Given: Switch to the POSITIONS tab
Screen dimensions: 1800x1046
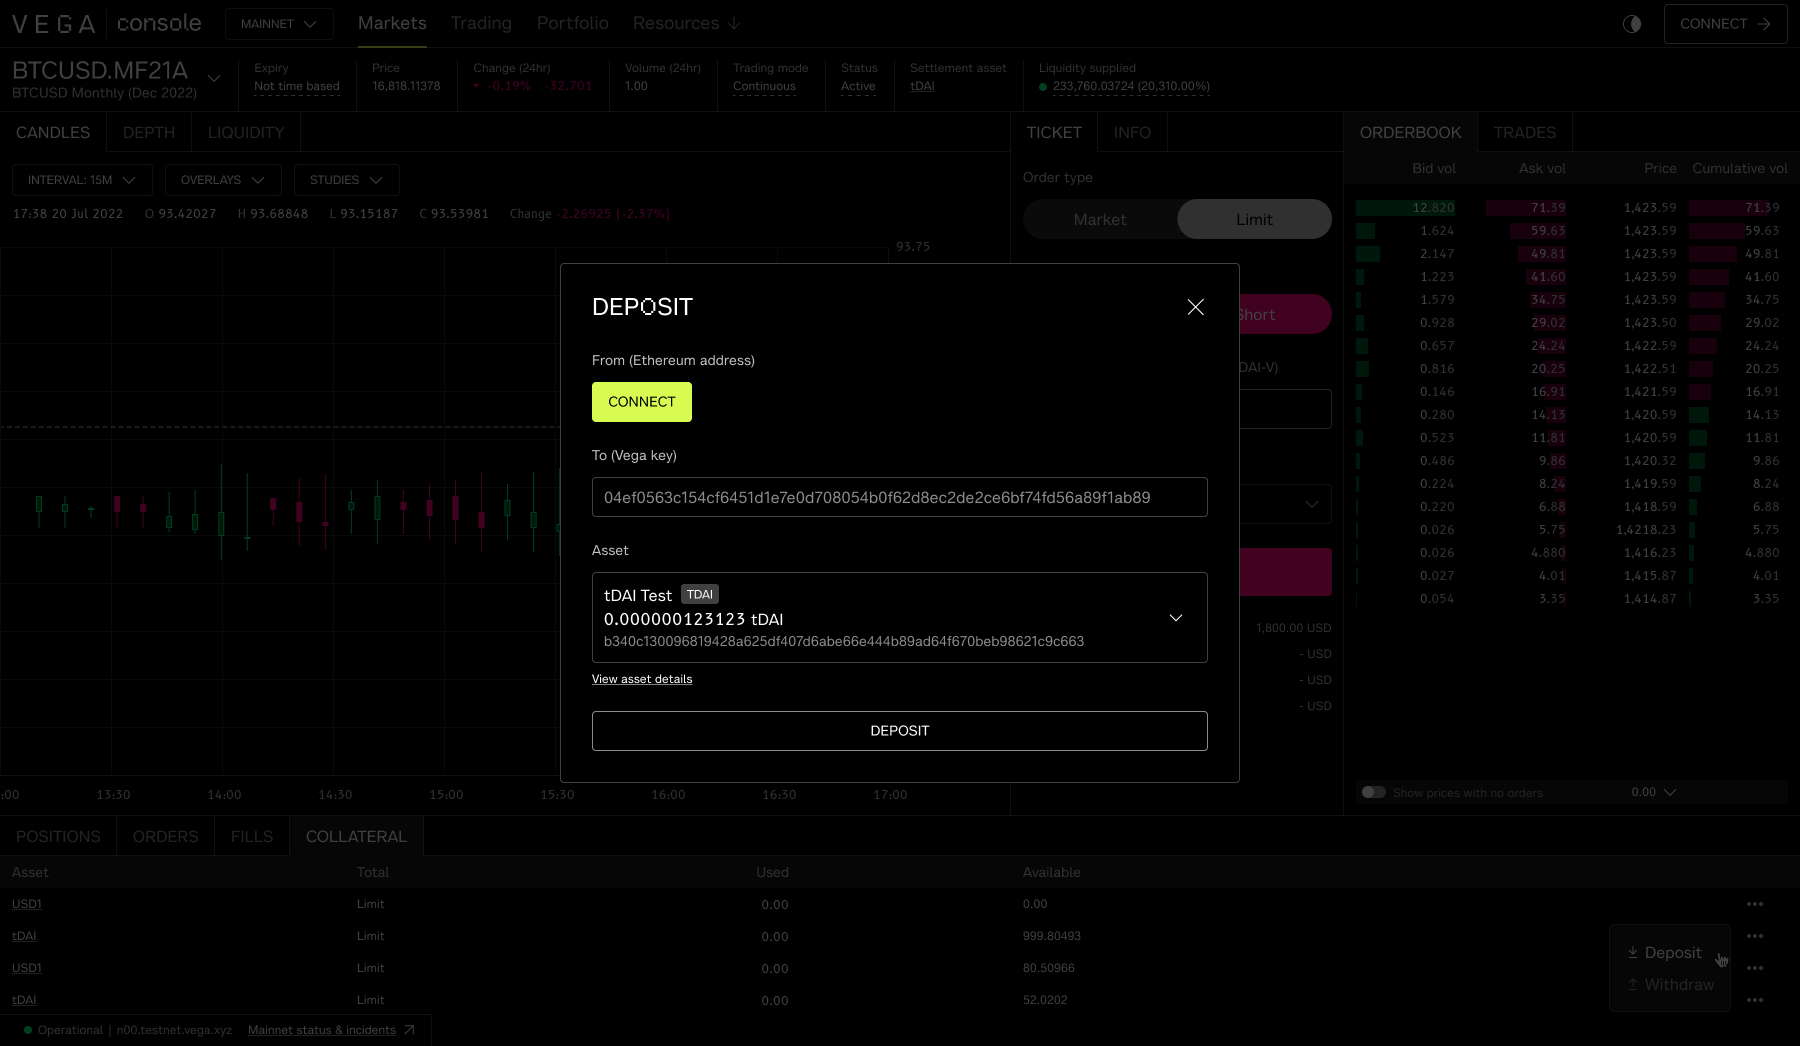Looking at the screenshot, I should [x=58, y=836].
